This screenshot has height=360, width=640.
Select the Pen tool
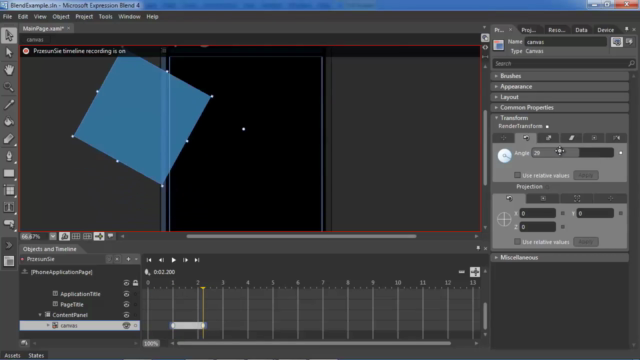pos(9,156)
